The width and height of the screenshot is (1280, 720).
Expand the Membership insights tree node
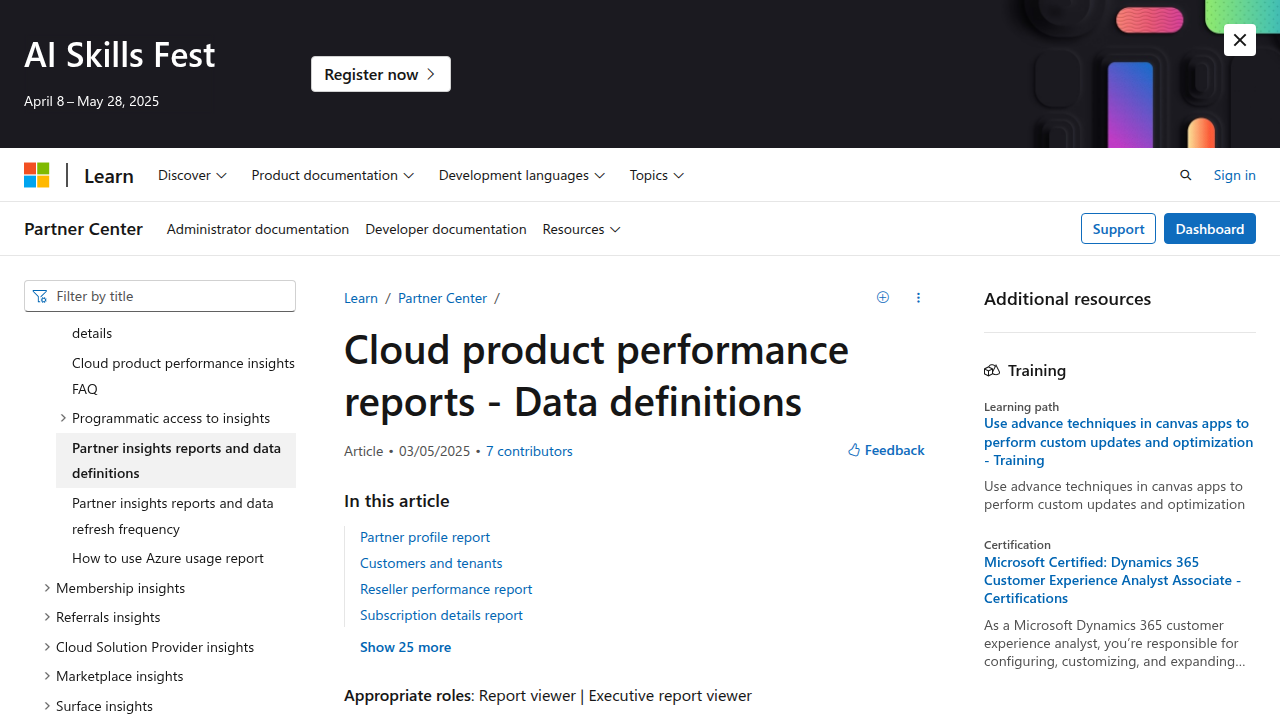[x=47, y=588]
